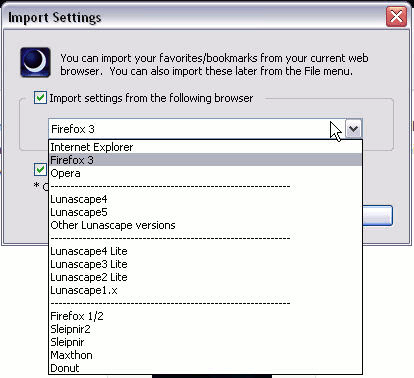Select Lunascape4 Lite option
Screen dimensions: 414x378
[205, 251]
